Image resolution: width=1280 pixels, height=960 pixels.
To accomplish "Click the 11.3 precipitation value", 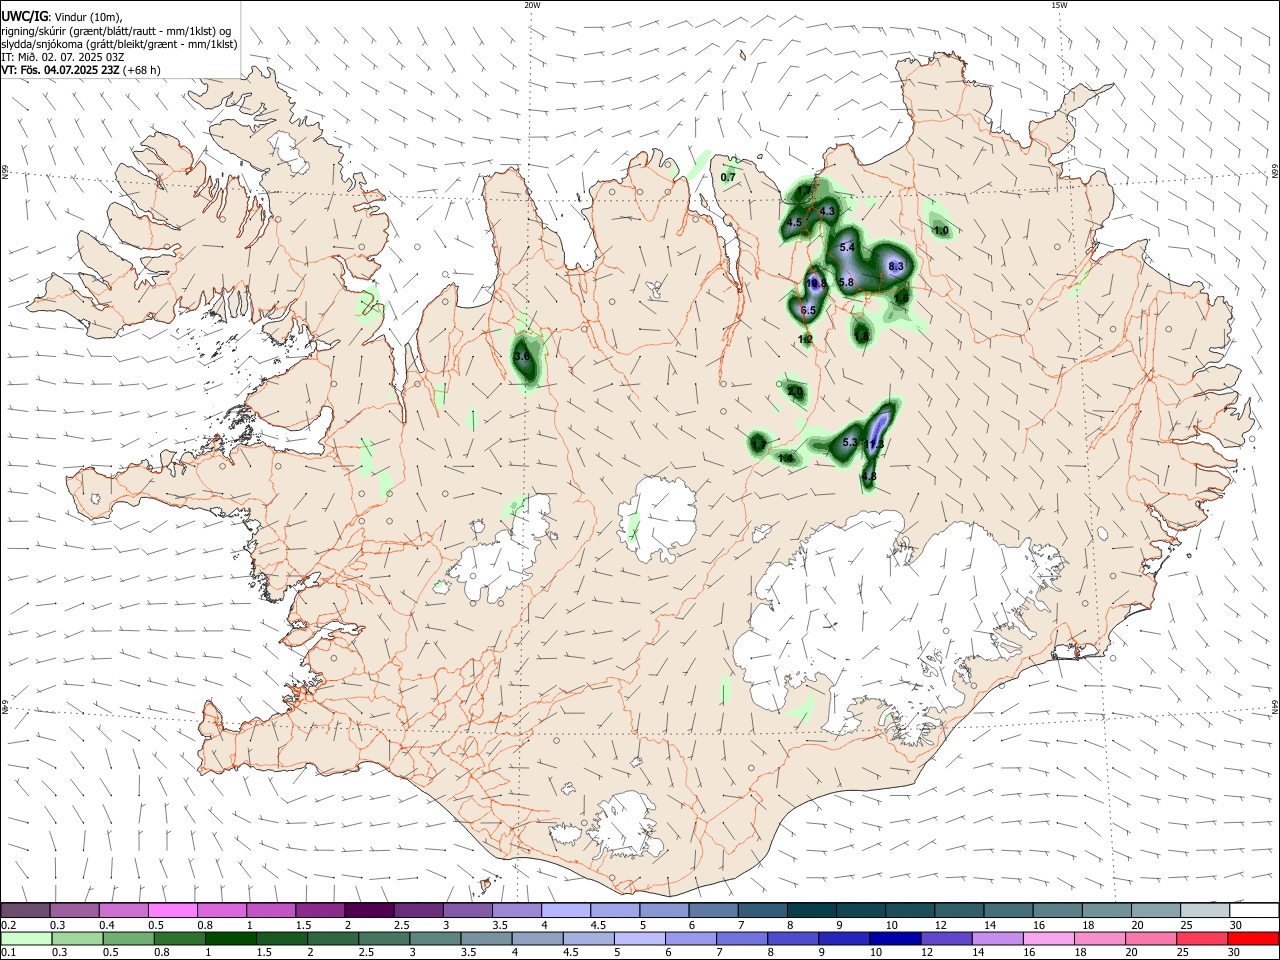I will click(875, 443).
